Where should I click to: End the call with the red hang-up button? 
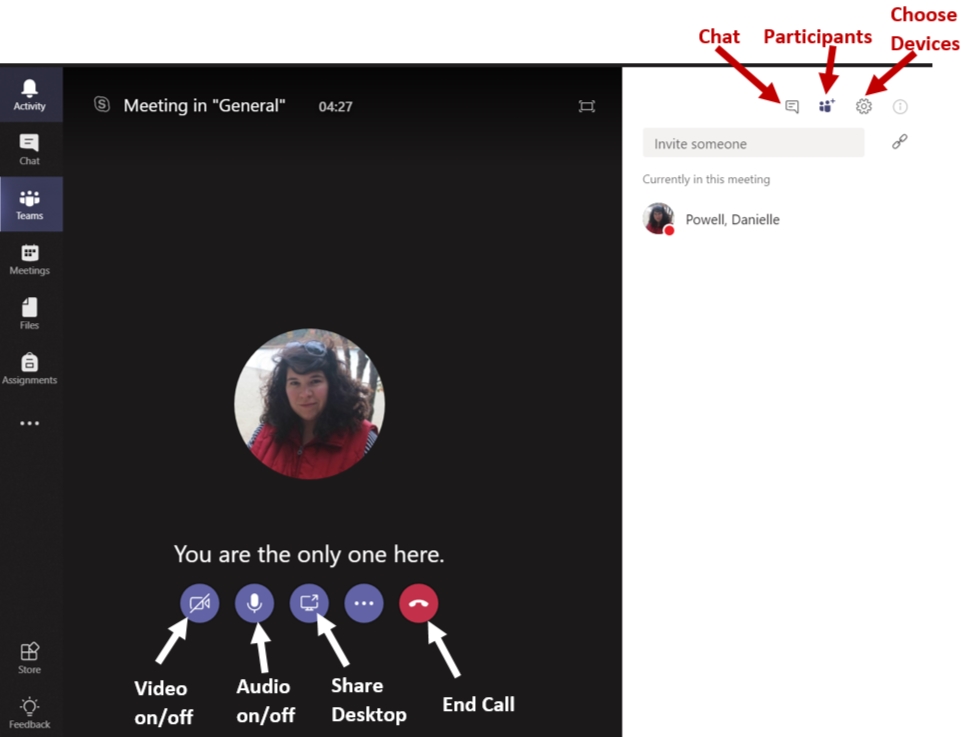pyautogui.click(x=418, y=603)
